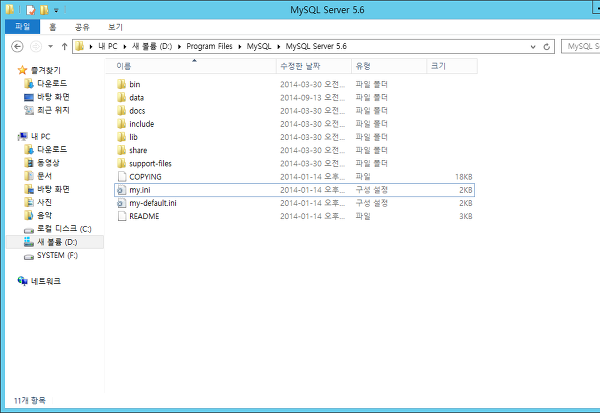Viewport: 600px width, 413px height.
Task: Select the SYSTEM (F:) drive icon
Action: (29, 256)
